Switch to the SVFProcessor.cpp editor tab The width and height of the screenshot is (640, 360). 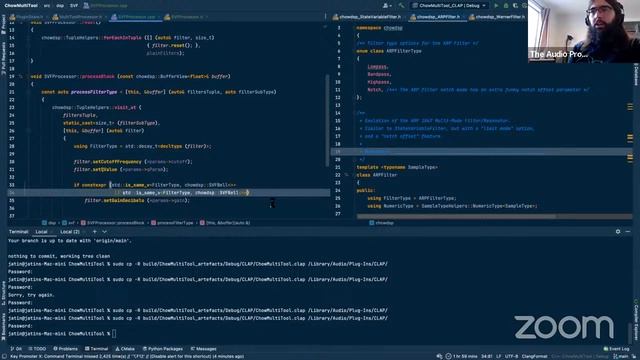tap(135, 17)
